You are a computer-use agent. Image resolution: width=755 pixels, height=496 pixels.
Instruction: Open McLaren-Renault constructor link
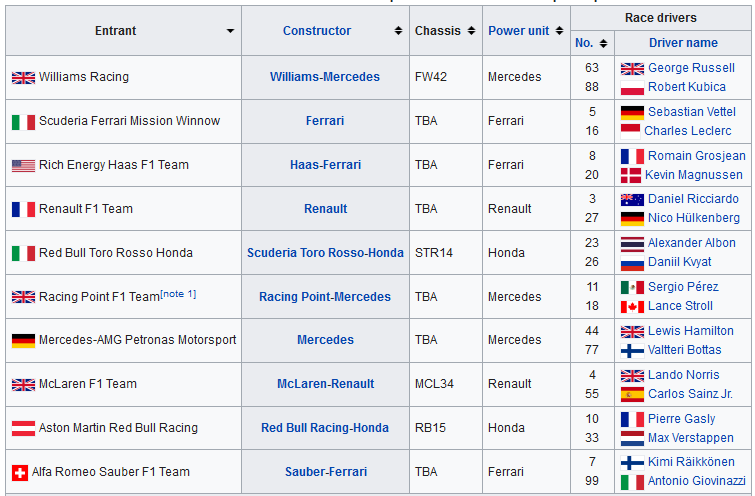(325, 384)
